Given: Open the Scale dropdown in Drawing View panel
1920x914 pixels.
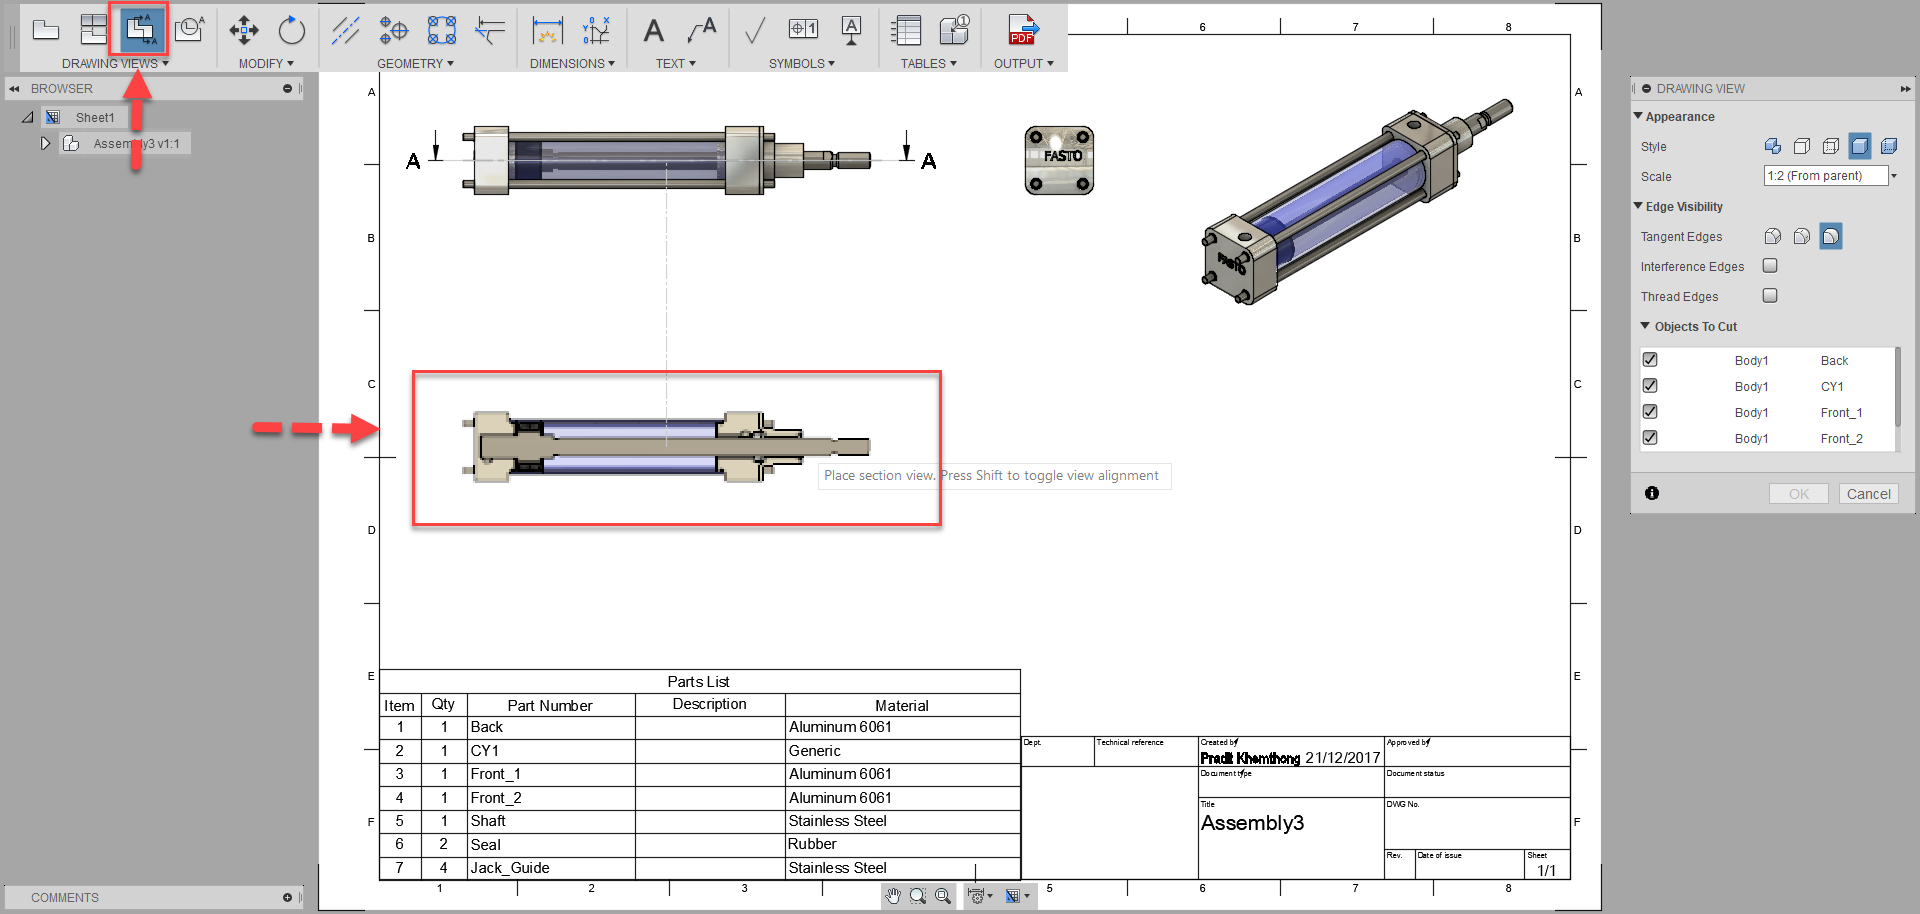Looking at the screenshot, I should 1896,175.
